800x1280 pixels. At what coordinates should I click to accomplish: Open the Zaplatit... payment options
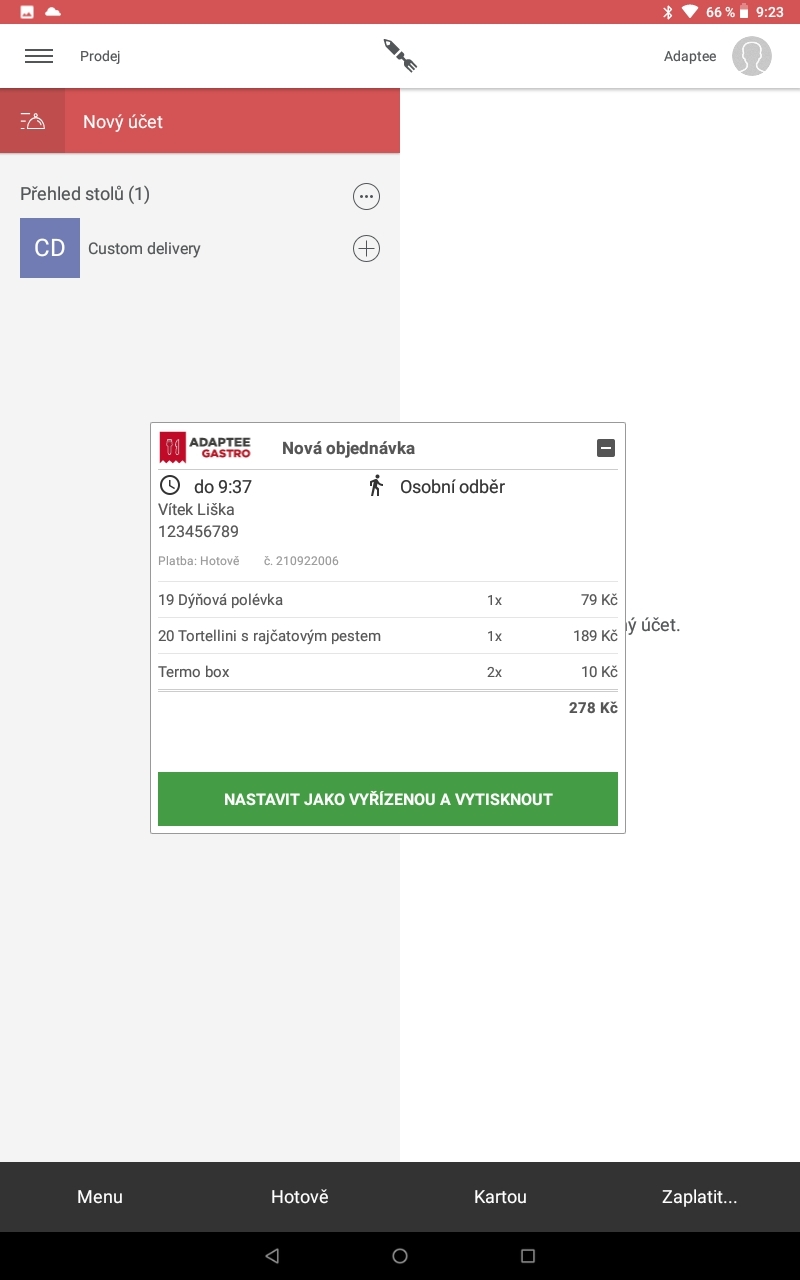700,1197
